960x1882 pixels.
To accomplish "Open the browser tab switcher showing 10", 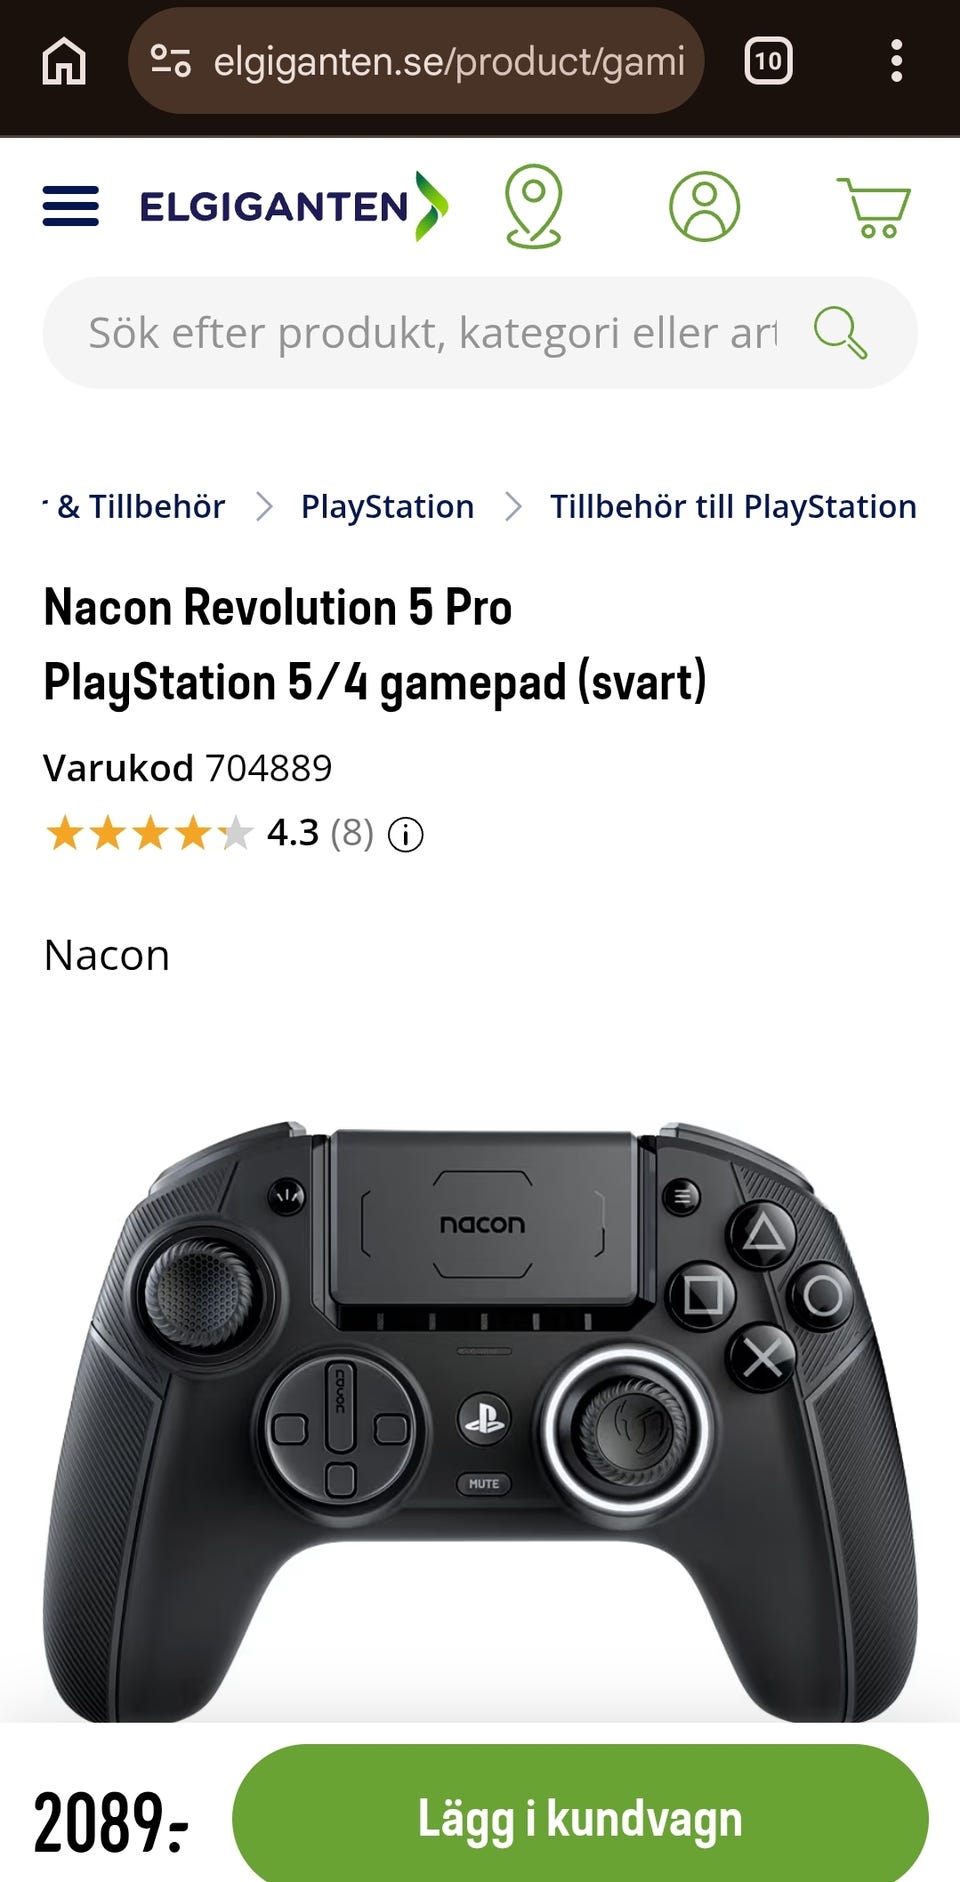I will [x=768, y=62].
